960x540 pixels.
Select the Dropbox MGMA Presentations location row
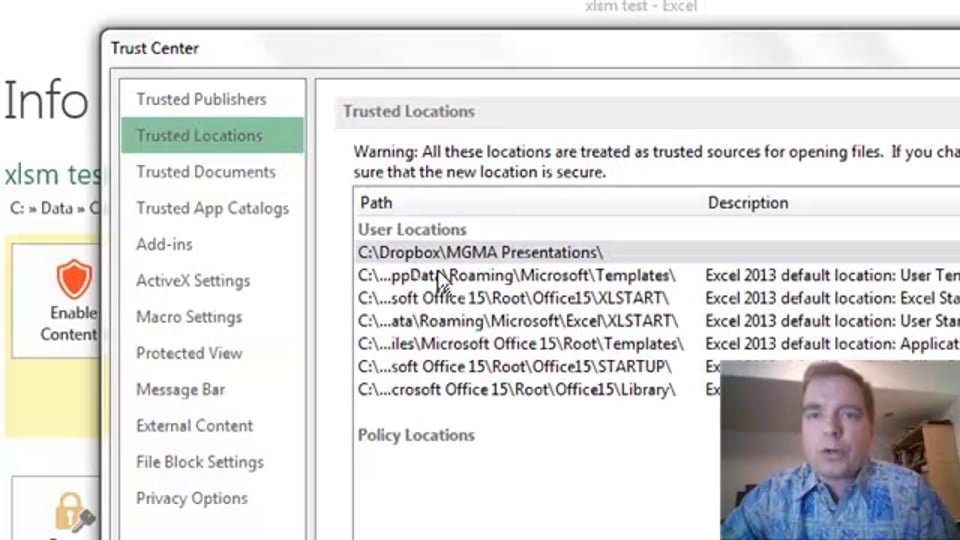click(658, 252)
